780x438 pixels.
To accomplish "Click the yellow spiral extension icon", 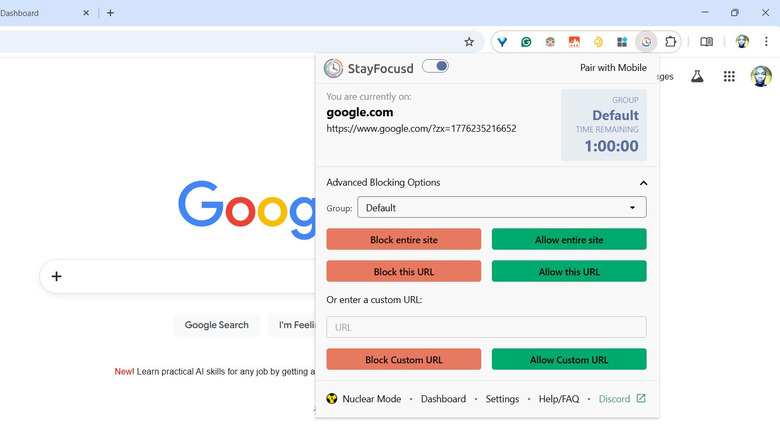I will [x=598, y=42].
